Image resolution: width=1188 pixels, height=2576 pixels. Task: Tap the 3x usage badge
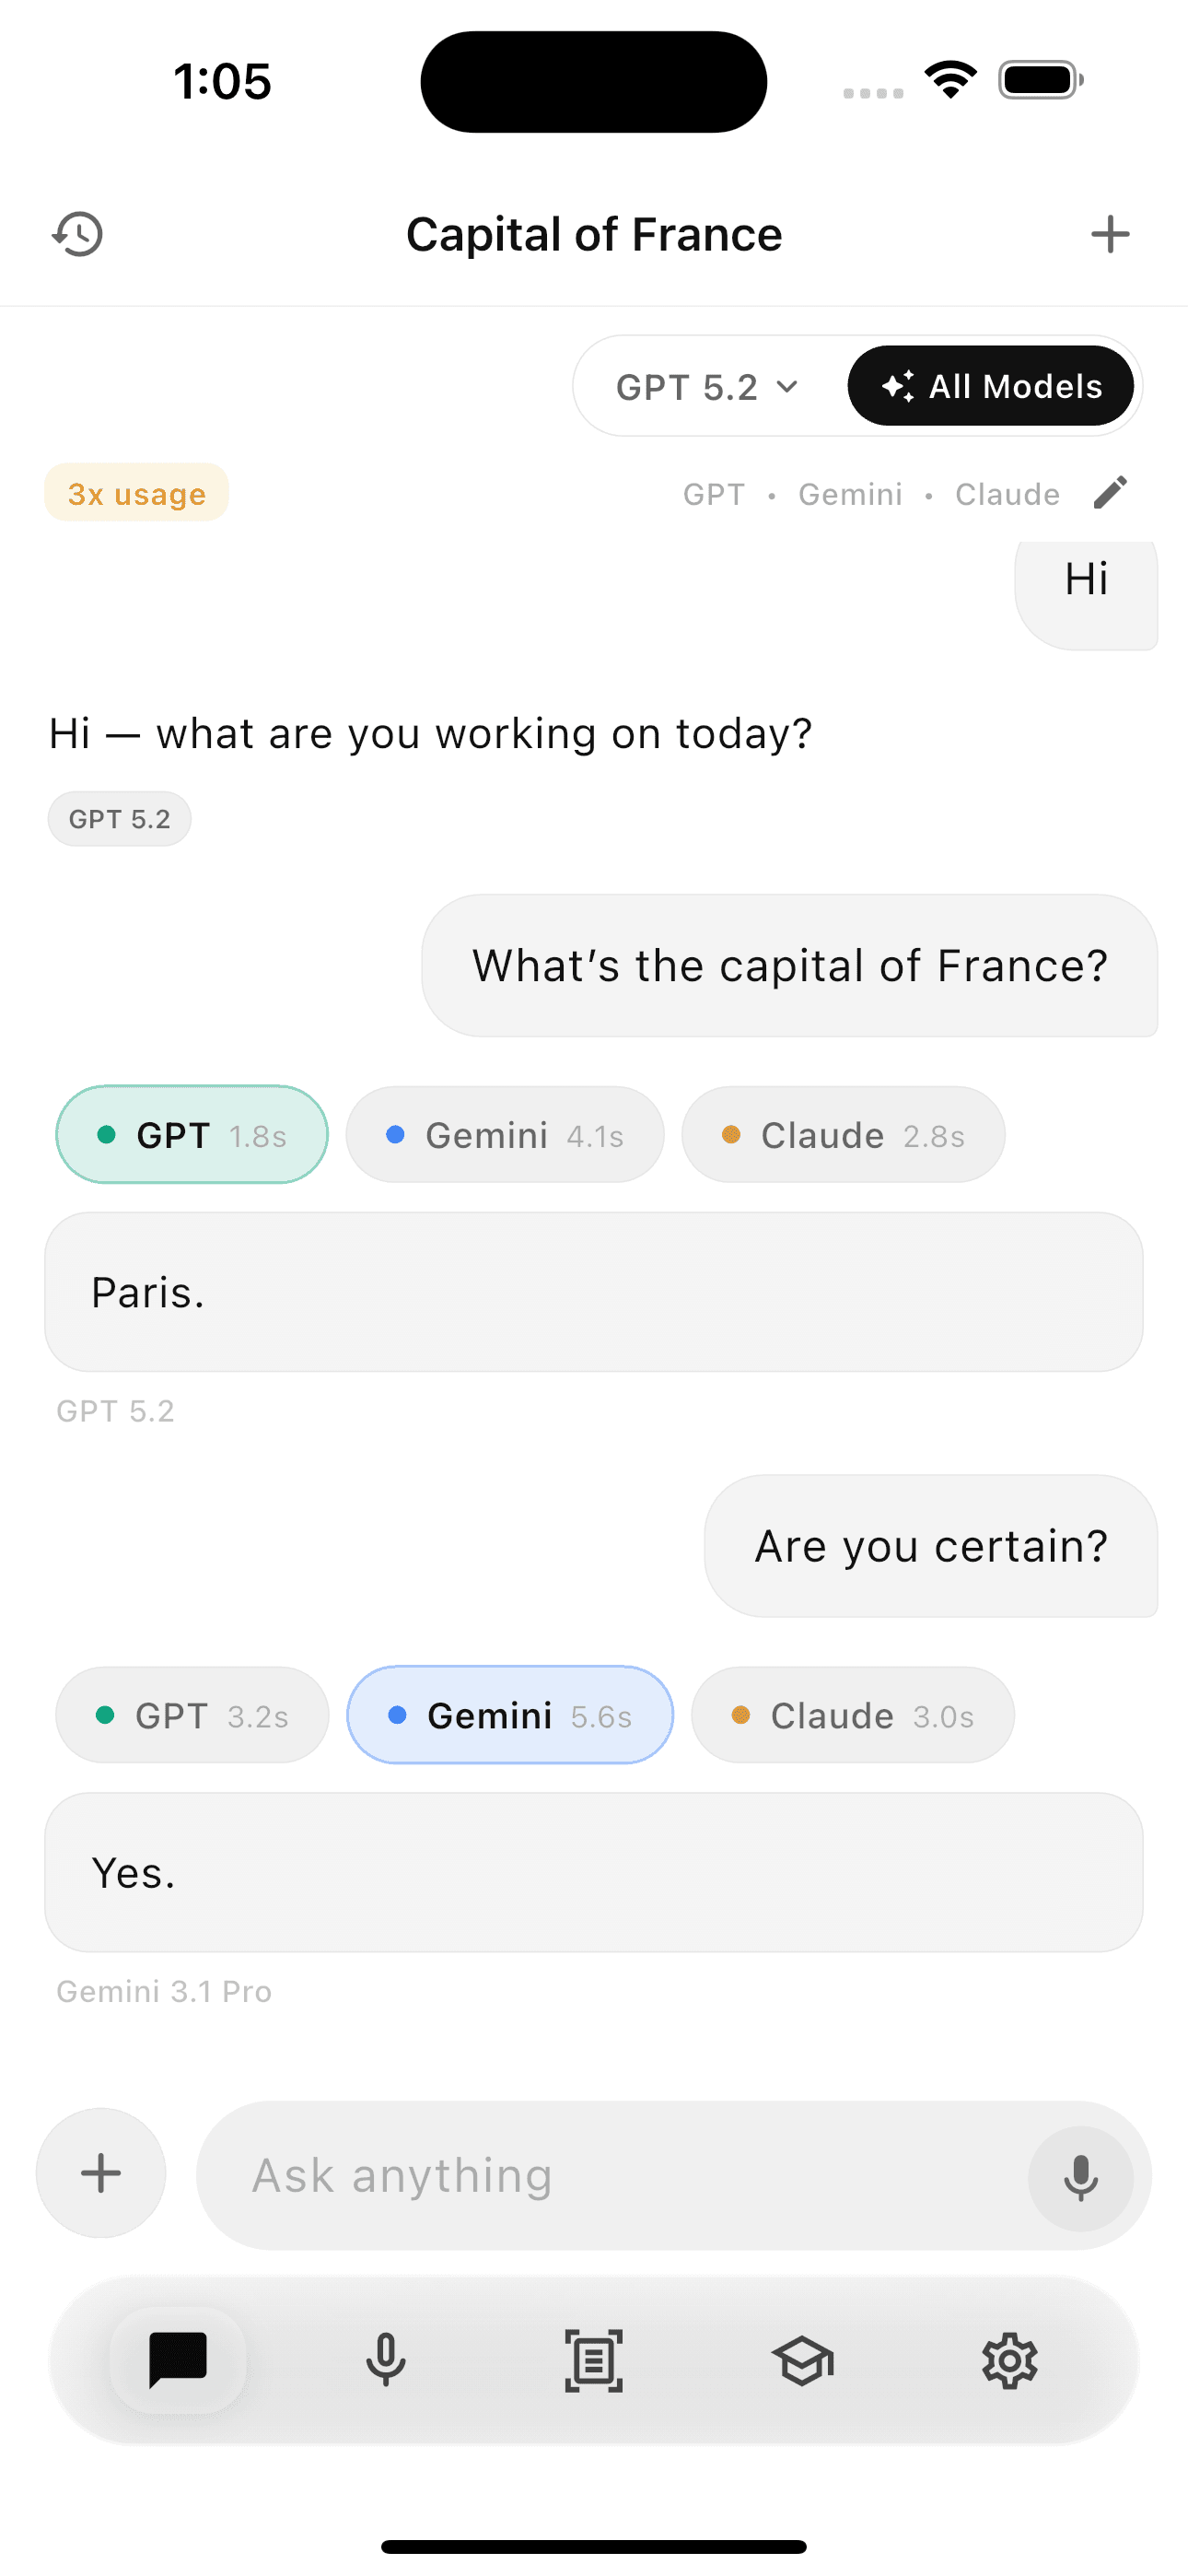click(x=137, y=493)
